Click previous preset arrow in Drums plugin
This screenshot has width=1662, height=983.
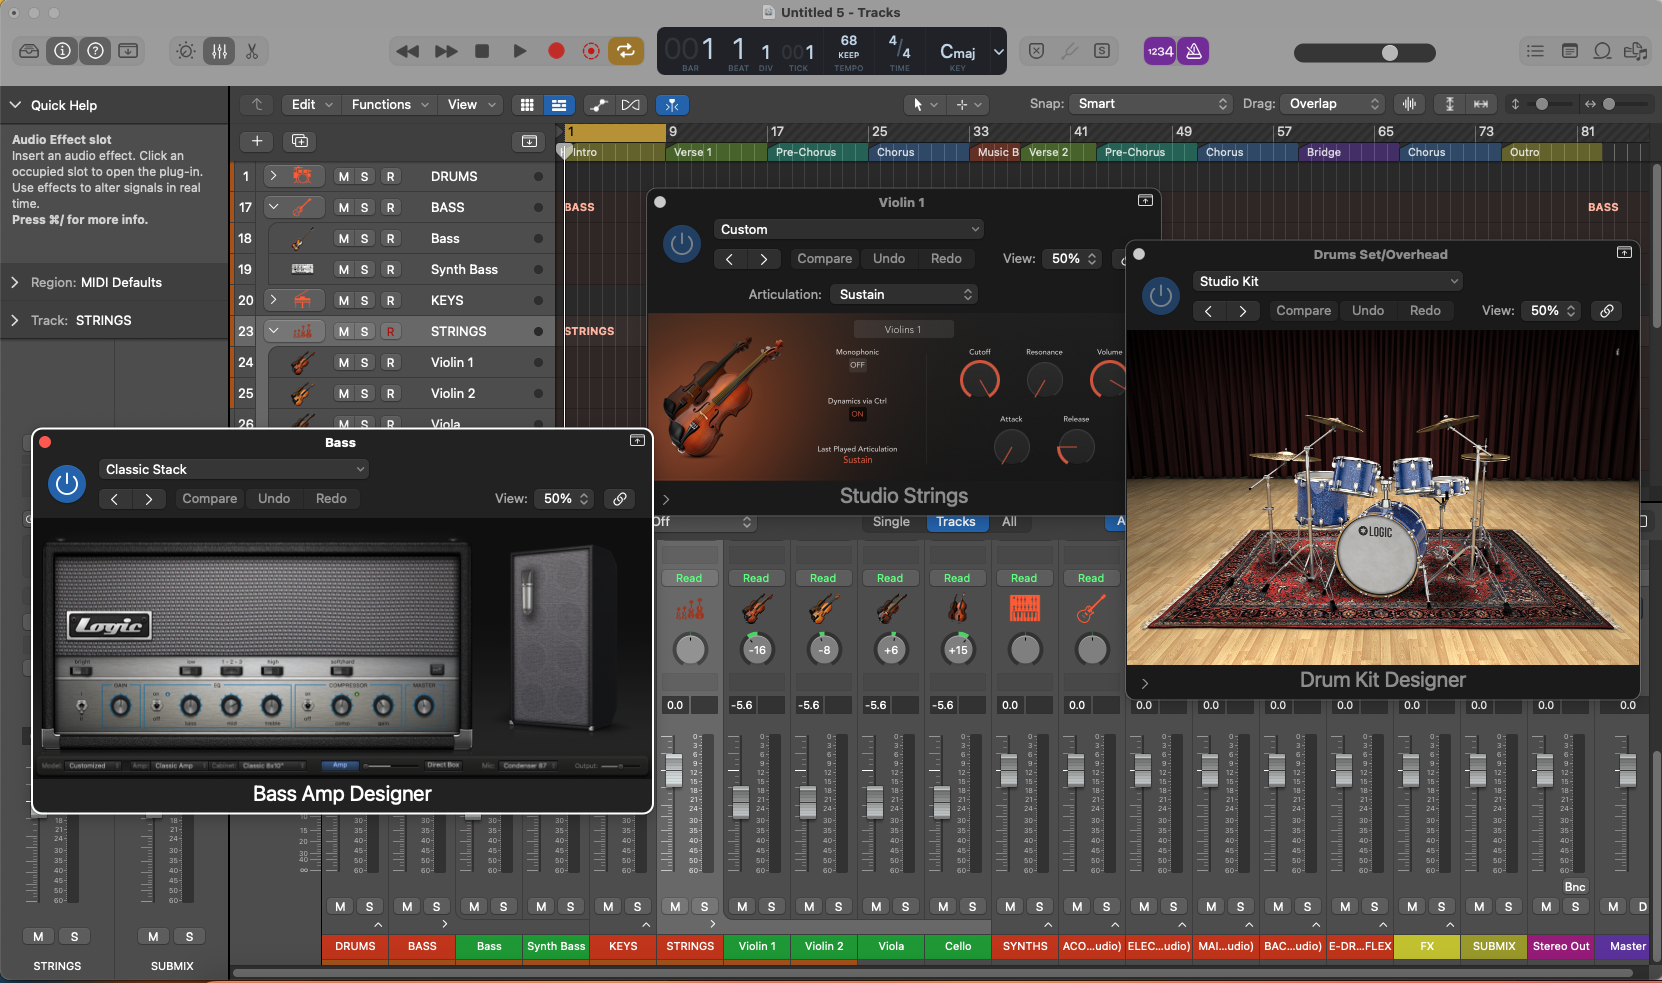tap(1209, 311)
